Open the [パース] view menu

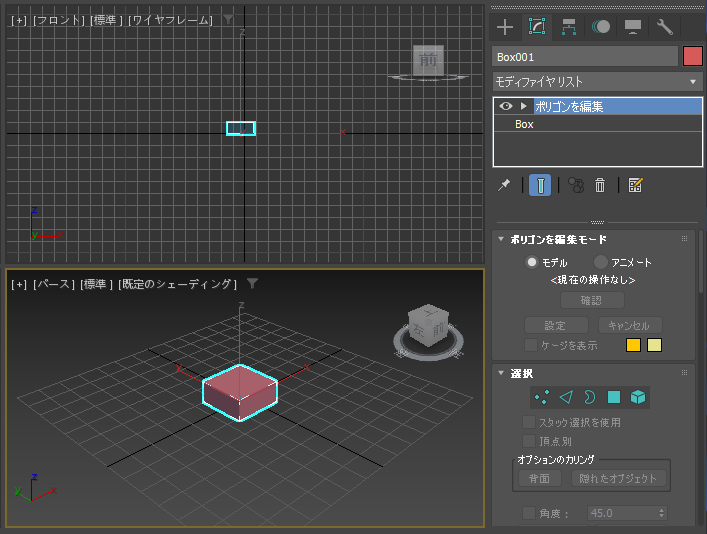[x=54, y=284]
